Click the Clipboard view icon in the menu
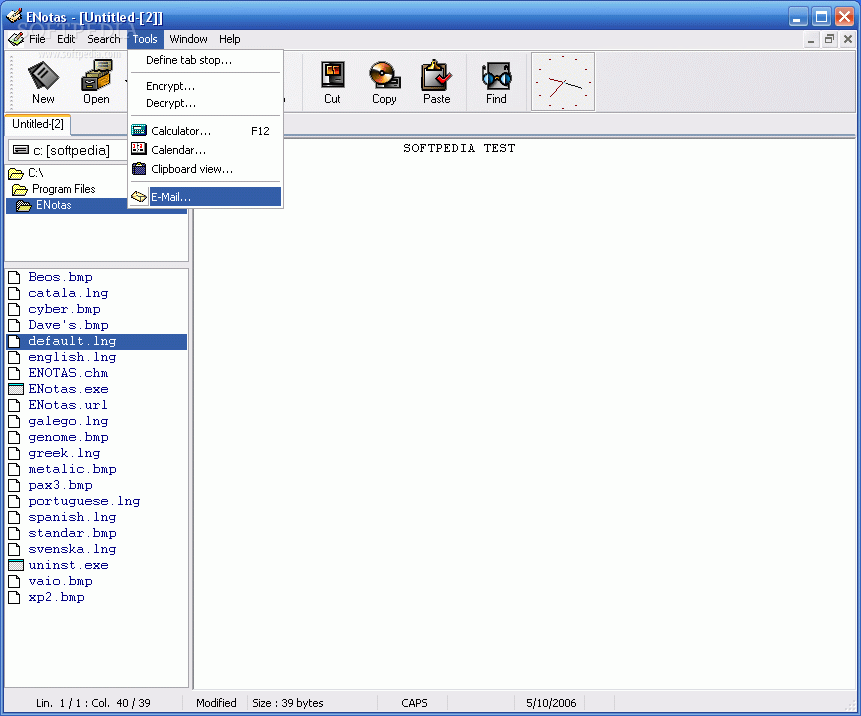The width and height of the screenshot is (861, 716). click(139, 168)
